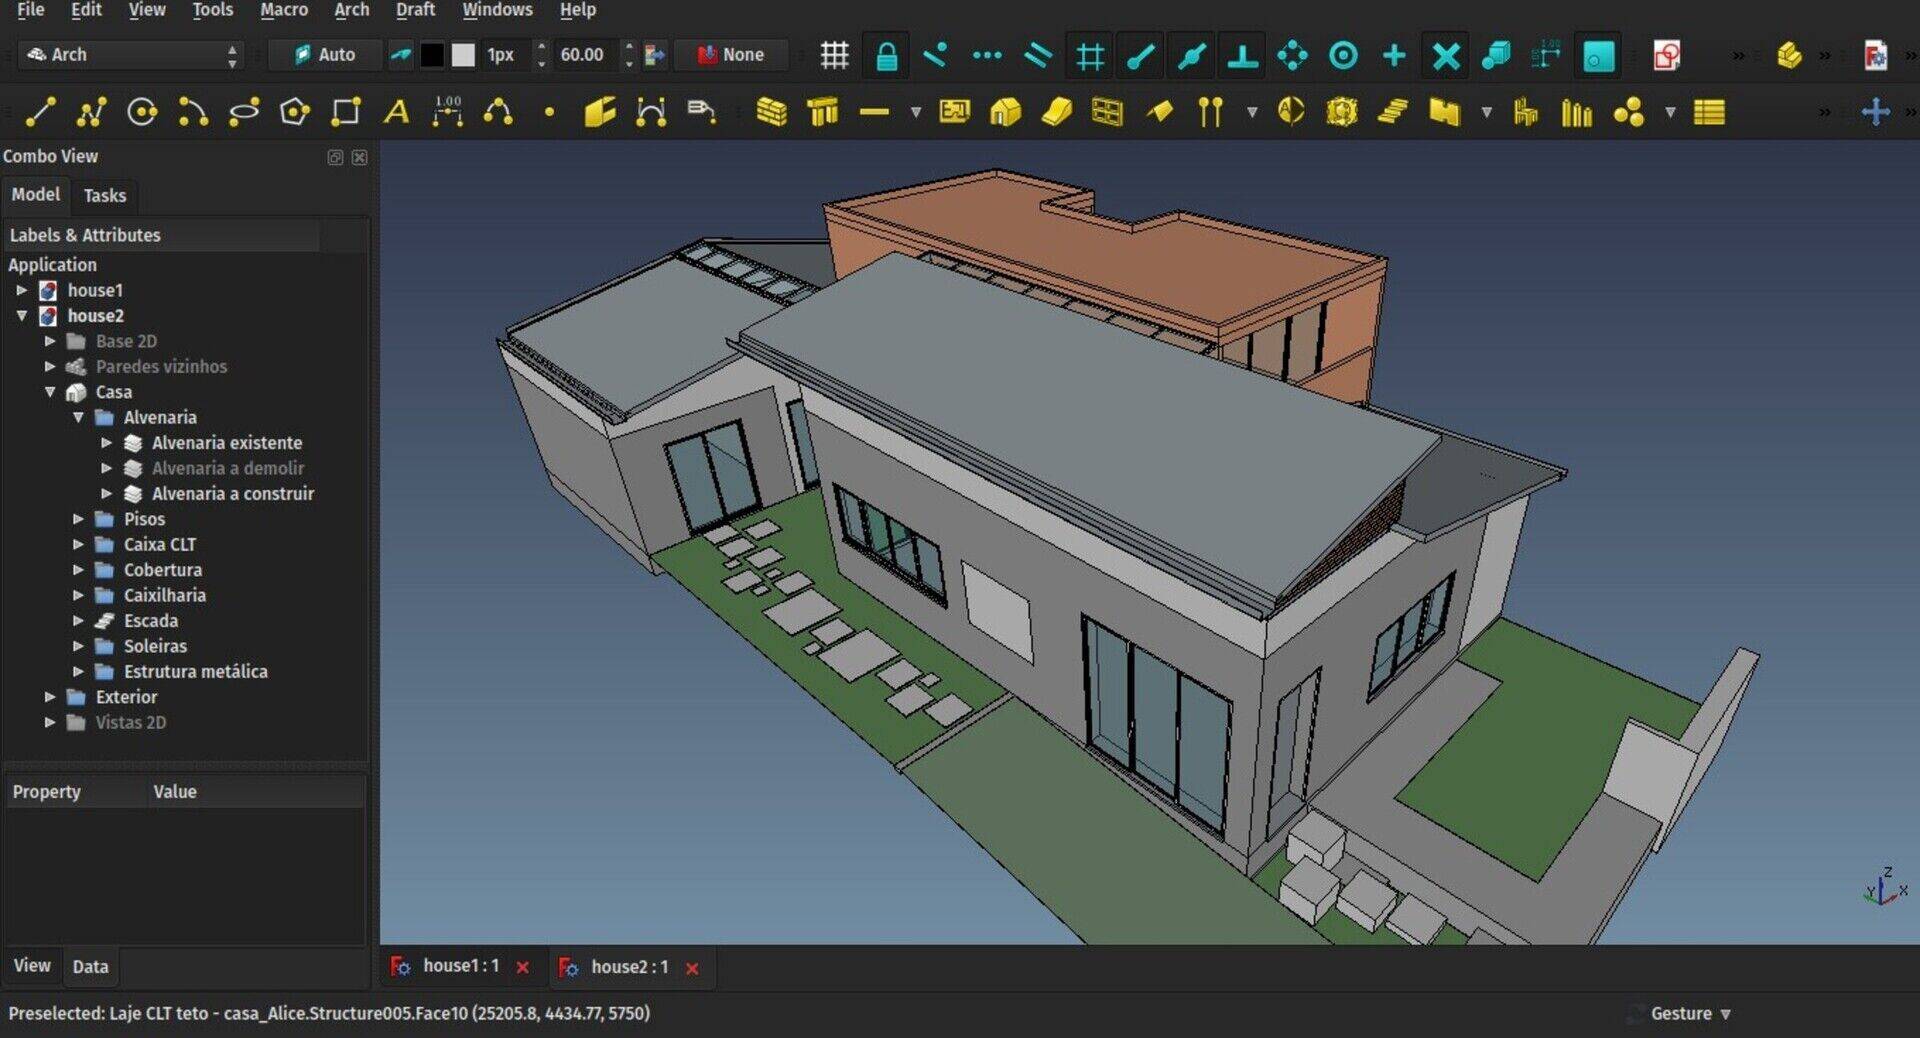Open the Arch Schedule tool

tap(1709, 112)
